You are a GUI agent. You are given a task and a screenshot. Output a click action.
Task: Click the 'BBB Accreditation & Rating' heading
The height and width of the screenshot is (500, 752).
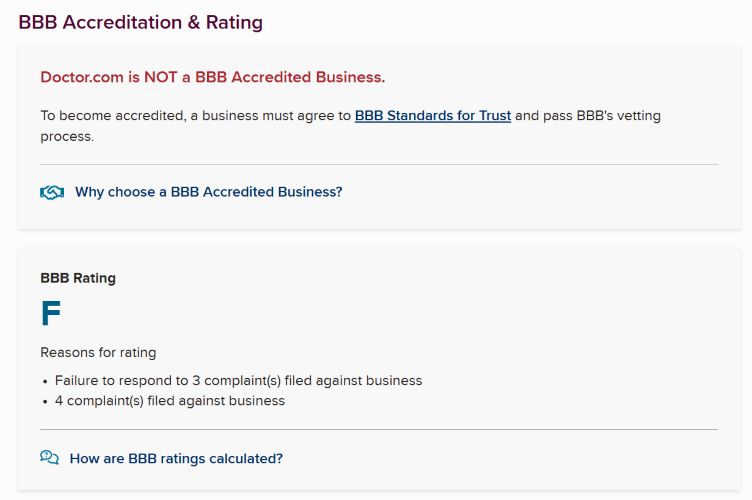140,23
